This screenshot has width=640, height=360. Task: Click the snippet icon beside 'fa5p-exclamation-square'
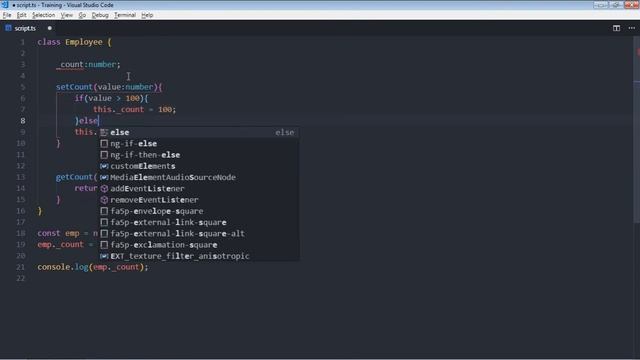point(104,245)
